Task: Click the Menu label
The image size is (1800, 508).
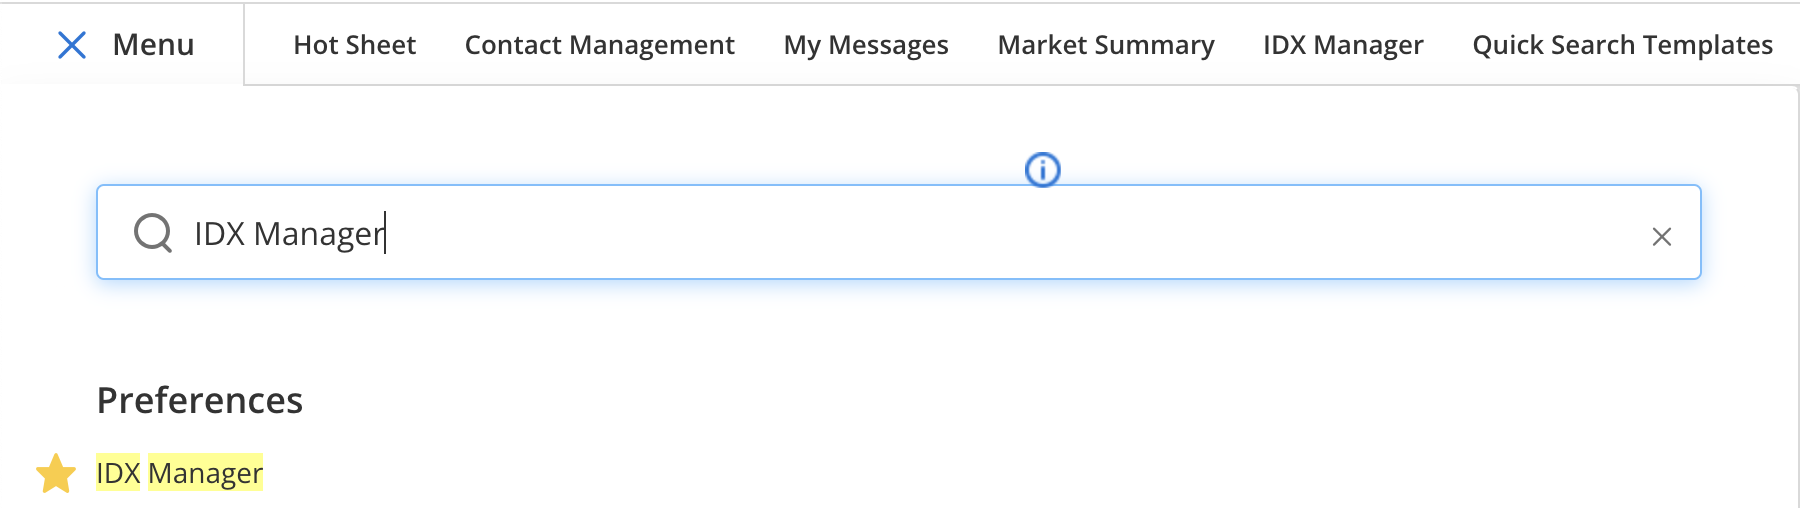Action: click(x=153, y=45)
